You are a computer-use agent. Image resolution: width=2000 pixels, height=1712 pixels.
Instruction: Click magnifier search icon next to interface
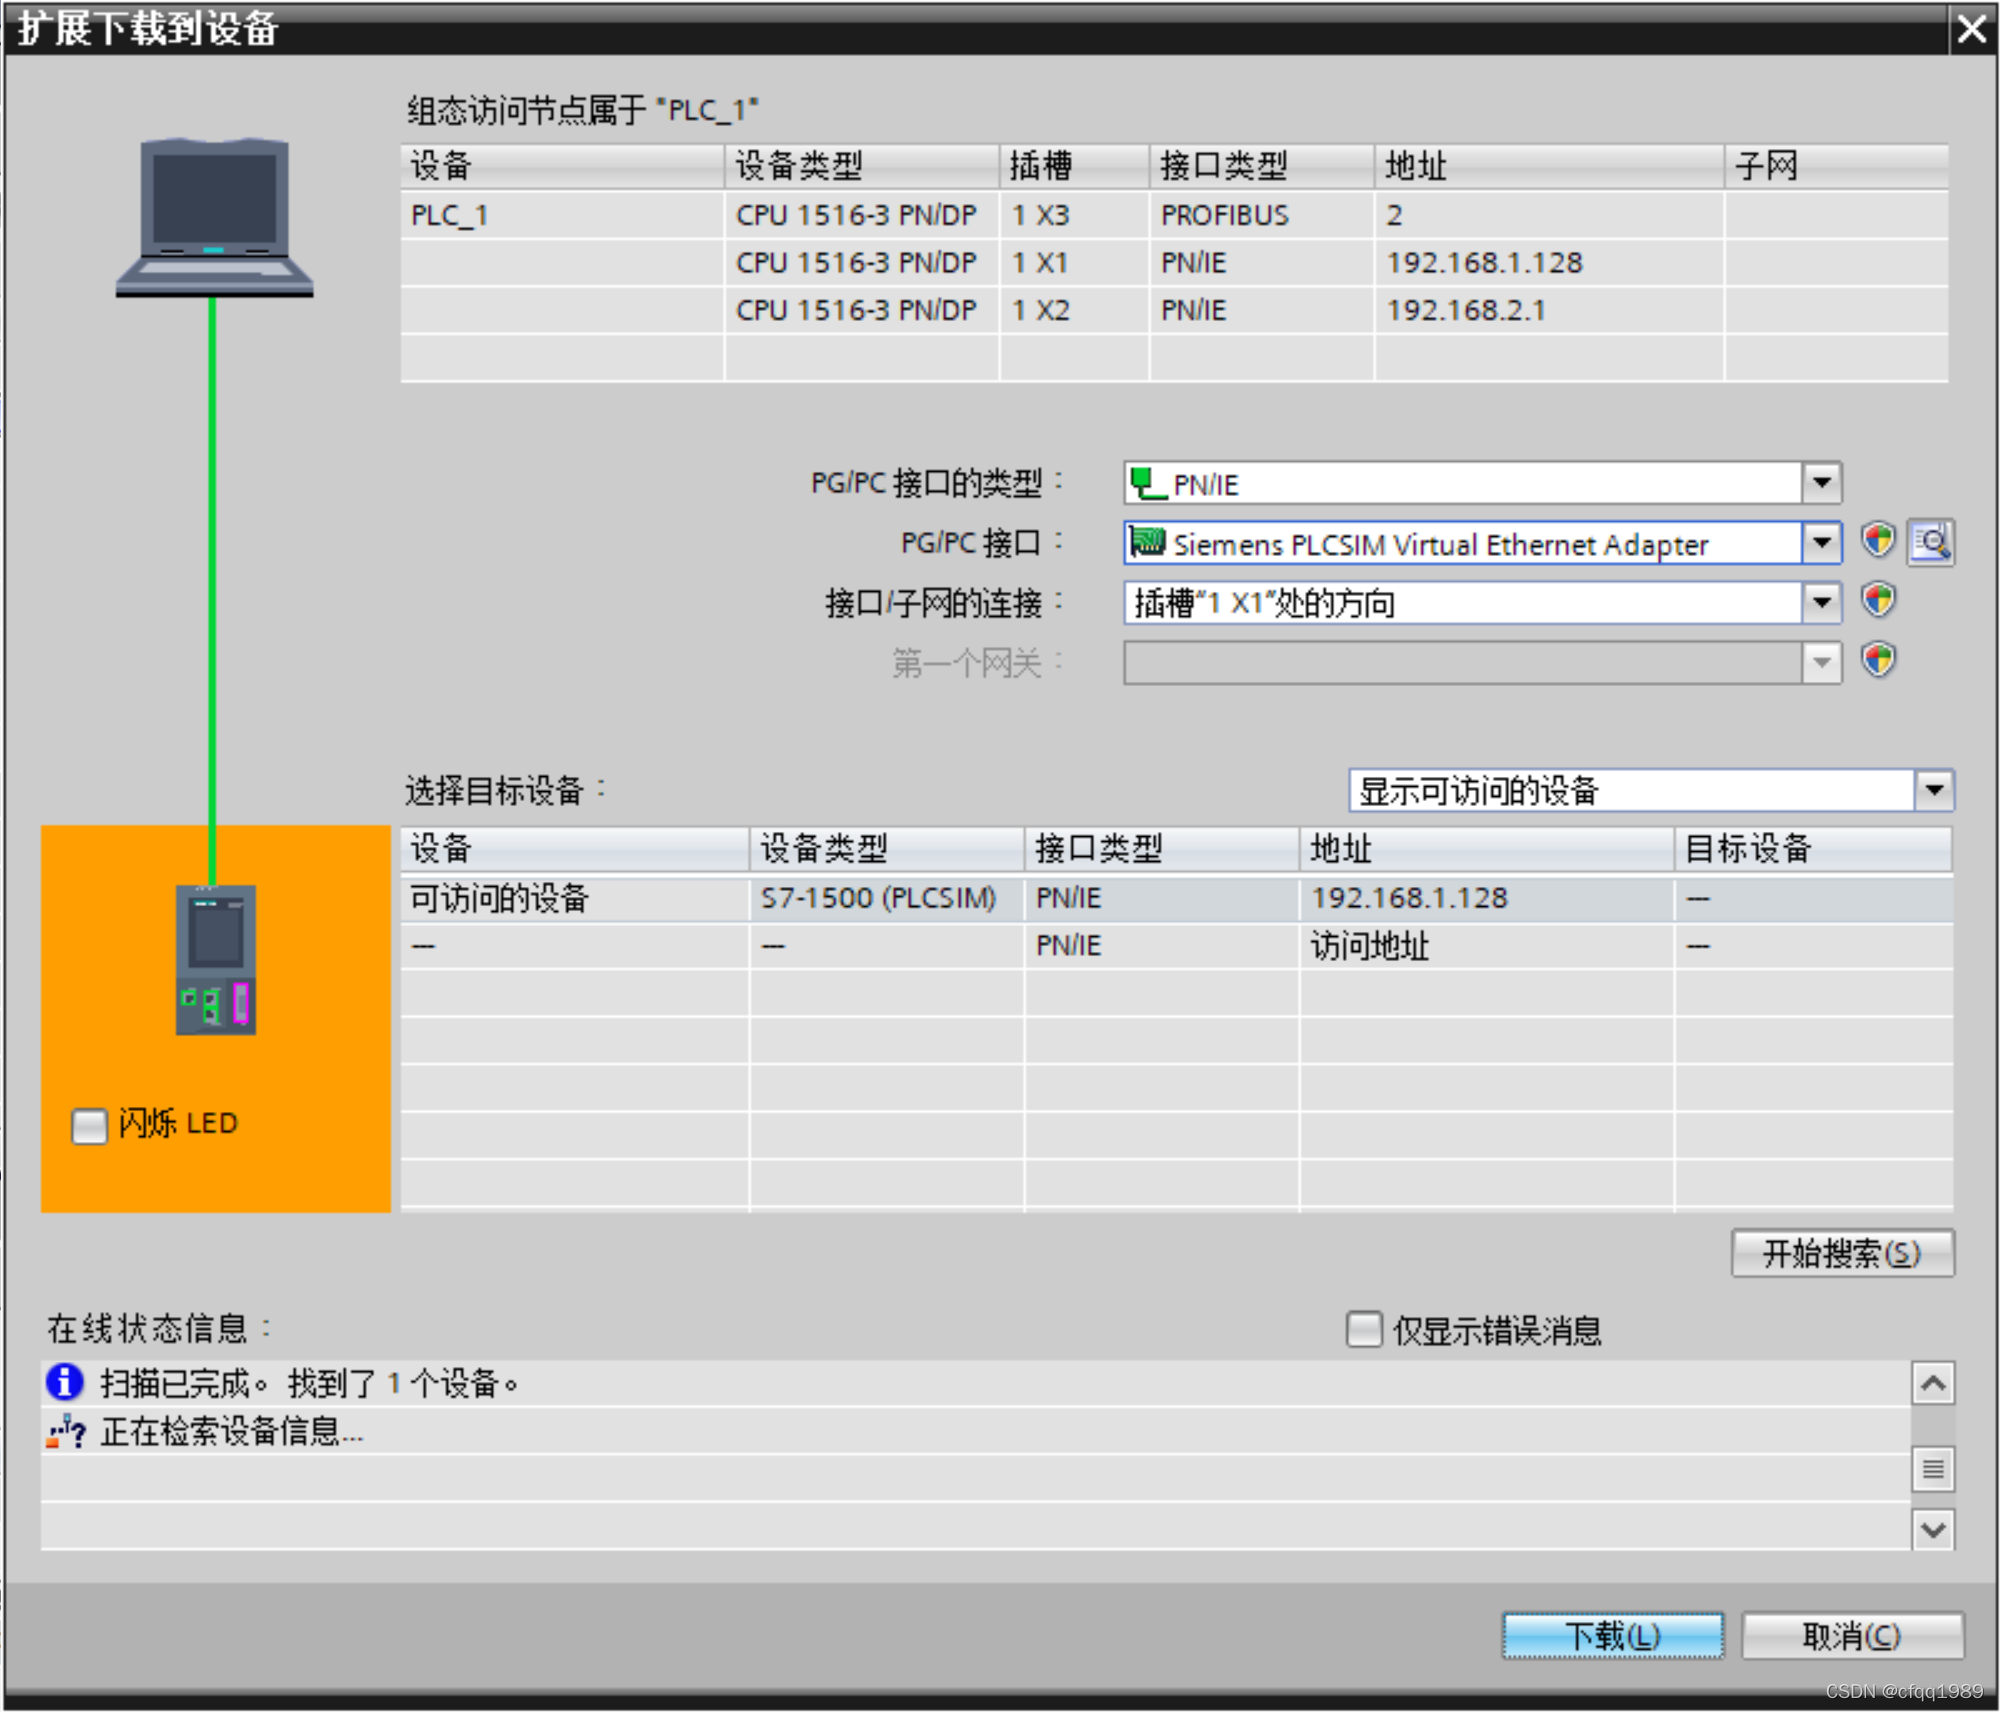1929,543
